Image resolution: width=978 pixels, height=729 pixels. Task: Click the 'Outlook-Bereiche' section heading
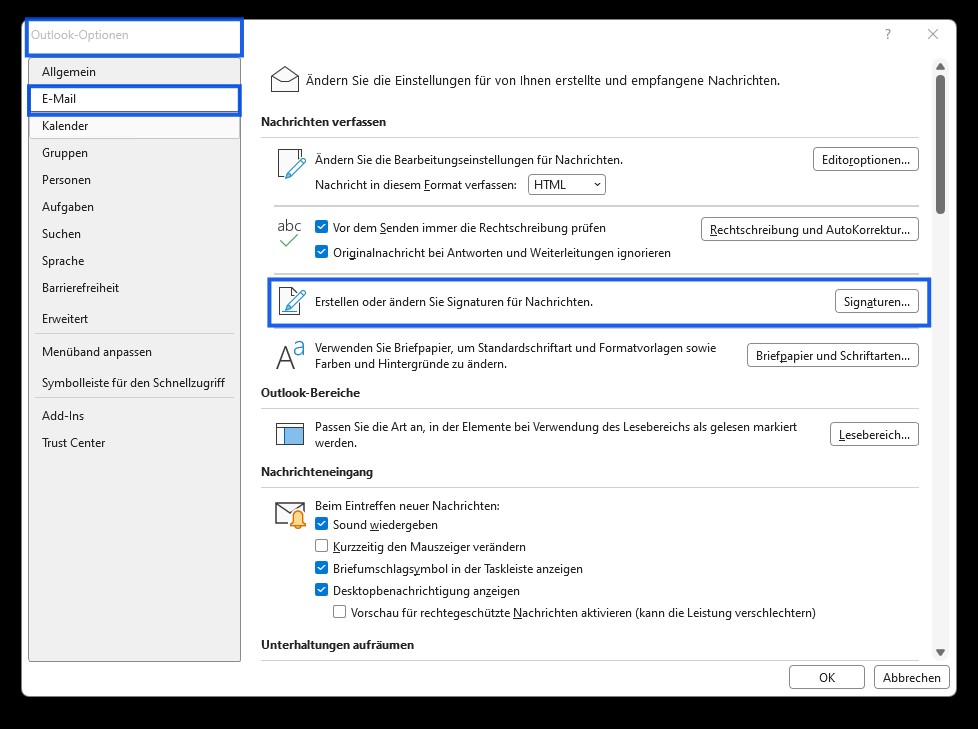(310, 393)
